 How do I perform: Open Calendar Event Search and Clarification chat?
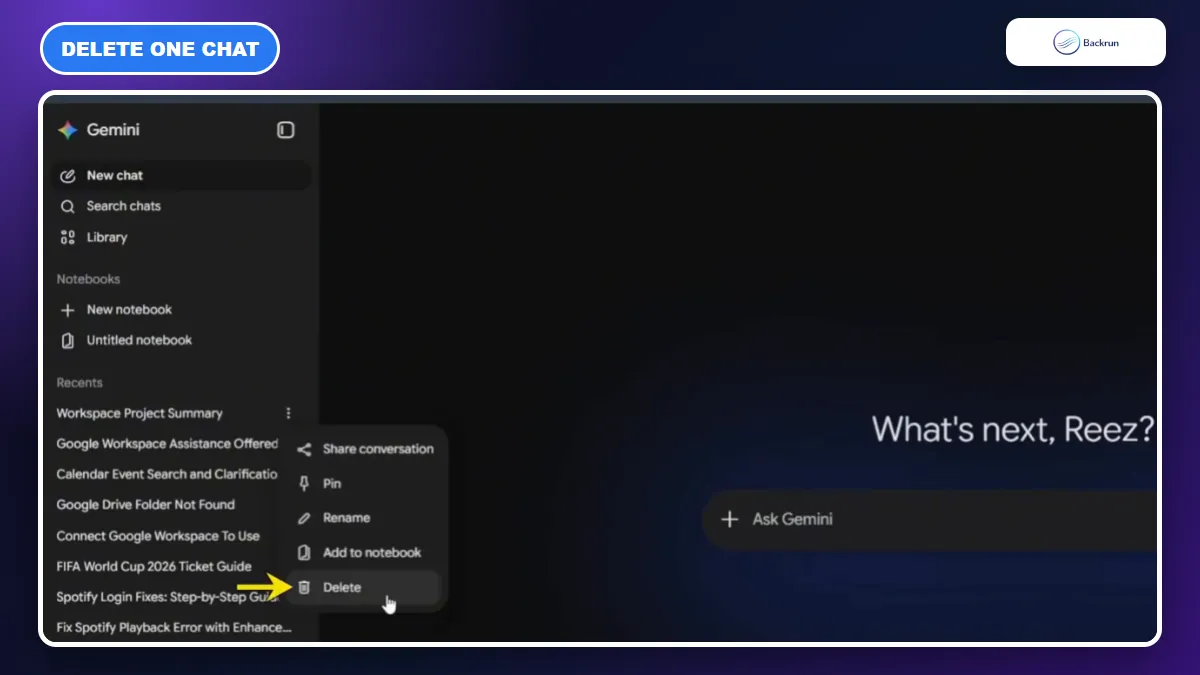[167, 474]
